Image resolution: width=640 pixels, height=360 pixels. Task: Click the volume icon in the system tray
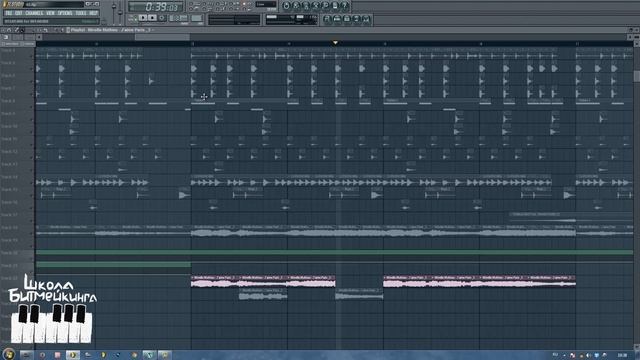click(x=588, y=356)
